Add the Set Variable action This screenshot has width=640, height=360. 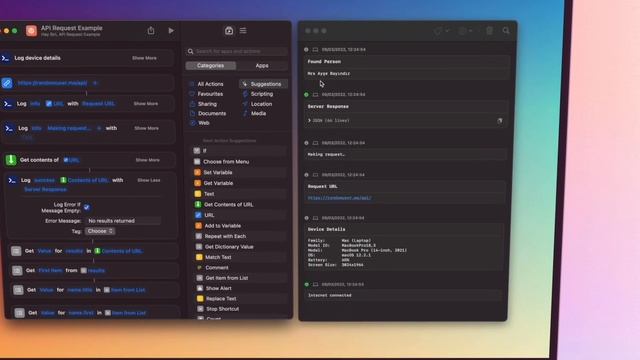click(x=240, y=172)
